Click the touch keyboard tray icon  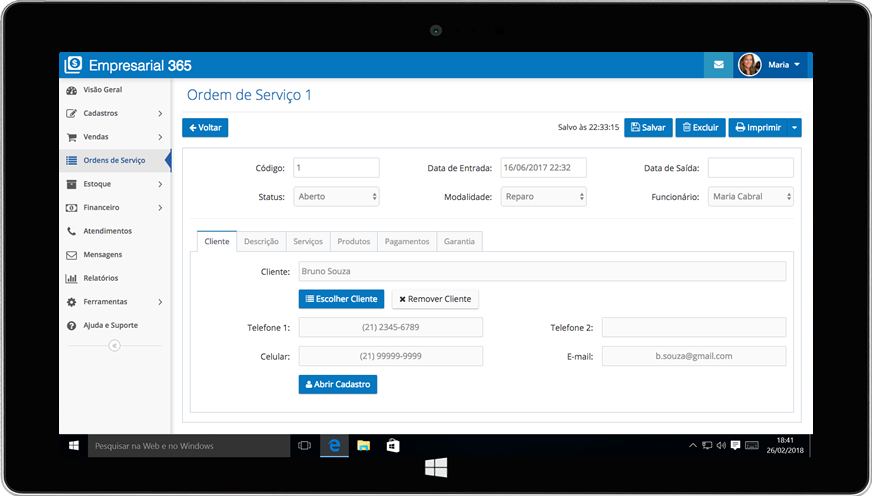[x=752, y=445]
